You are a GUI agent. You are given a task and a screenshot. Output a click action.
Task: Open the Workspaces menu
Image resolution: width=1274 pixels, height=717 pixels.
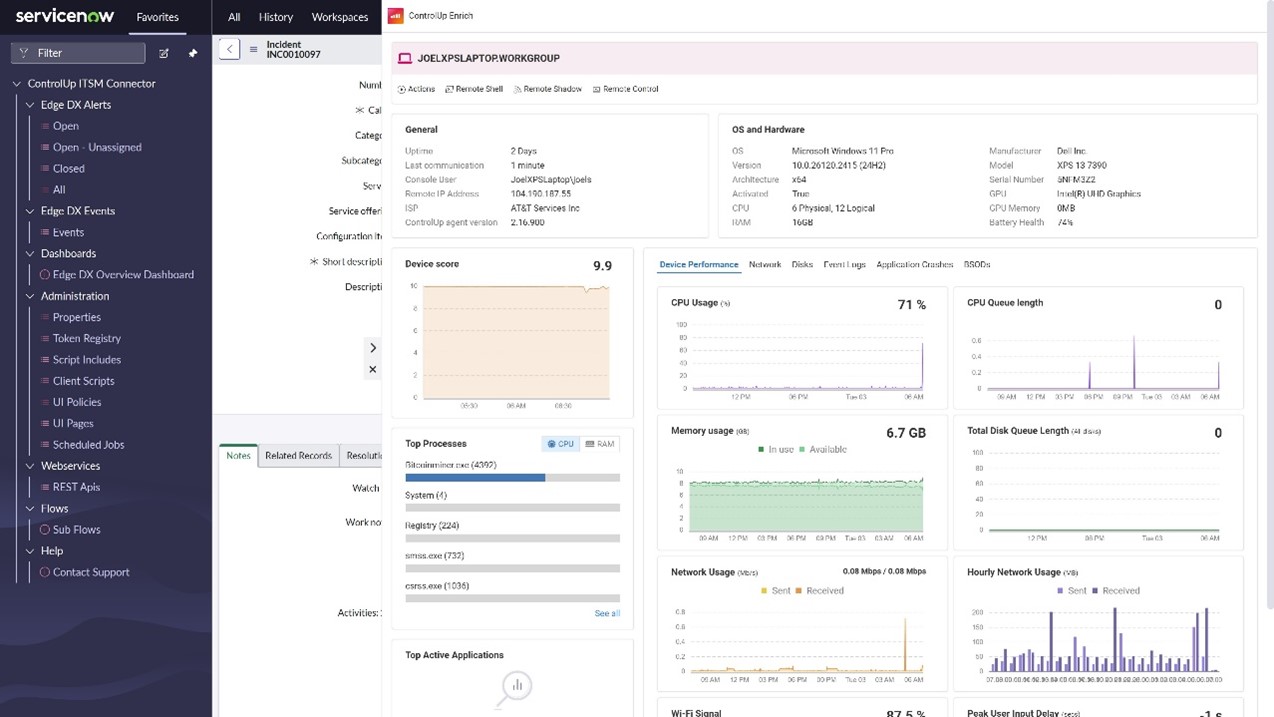click(x=340, y=17)
